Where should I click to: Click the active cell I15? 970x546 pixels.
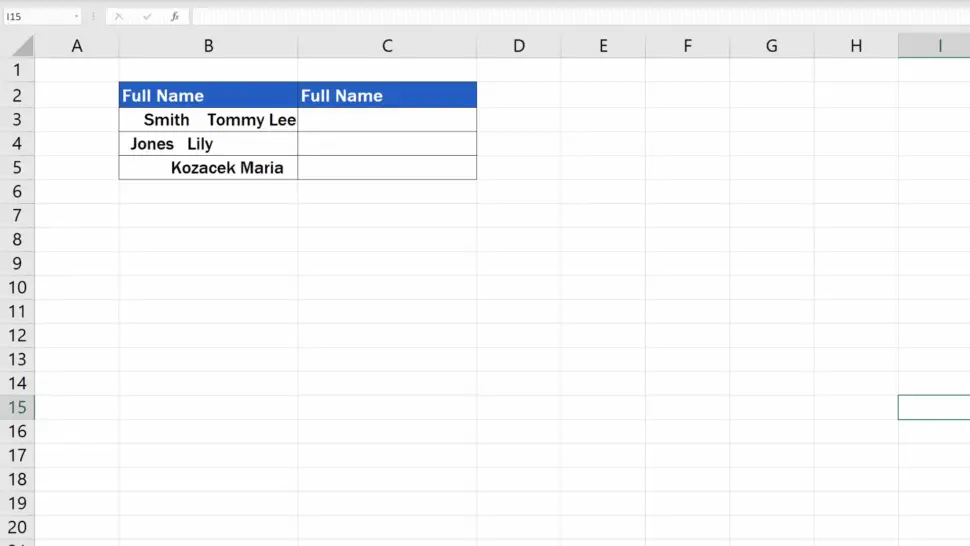pyautogui.click(x=934, y=407)
